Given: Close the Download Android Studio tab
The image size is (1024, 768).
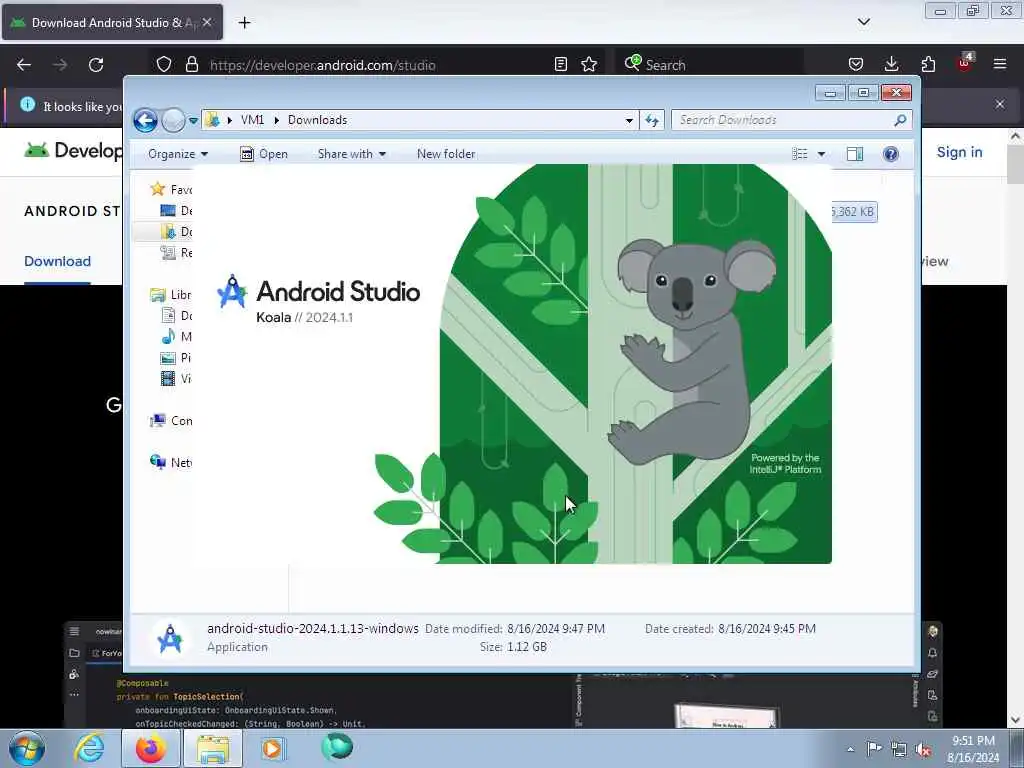Looking at the screenshot, I should 207,22.
